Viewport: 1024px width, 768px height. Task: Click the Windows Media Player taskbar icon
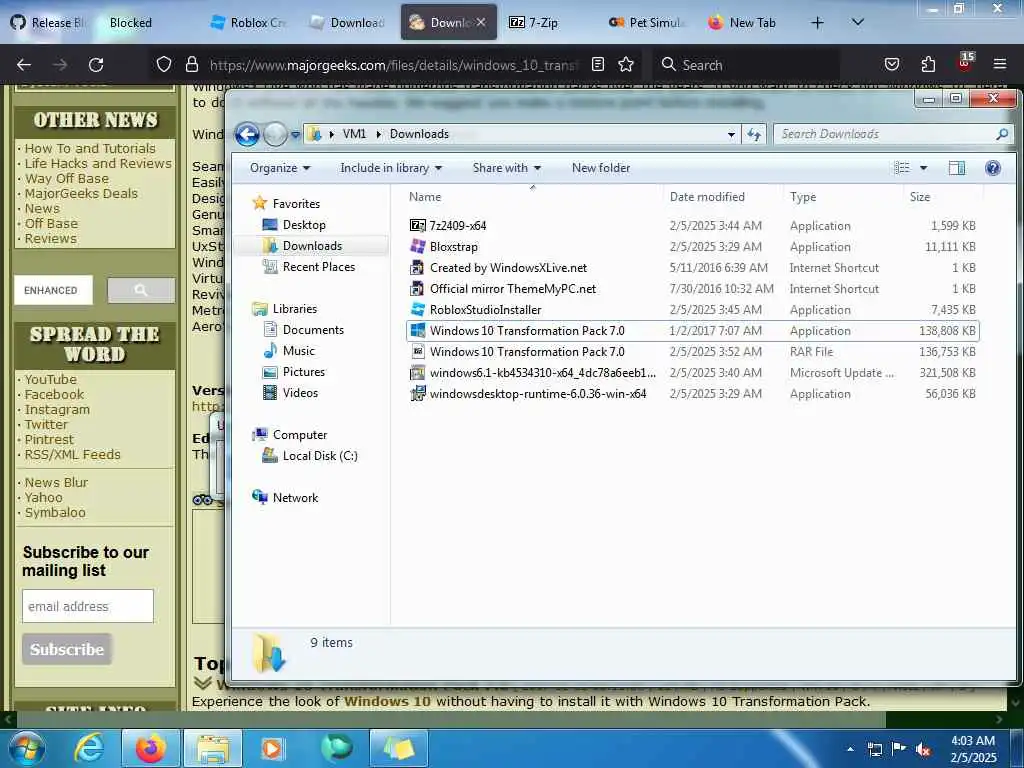[x=272, y=748]
